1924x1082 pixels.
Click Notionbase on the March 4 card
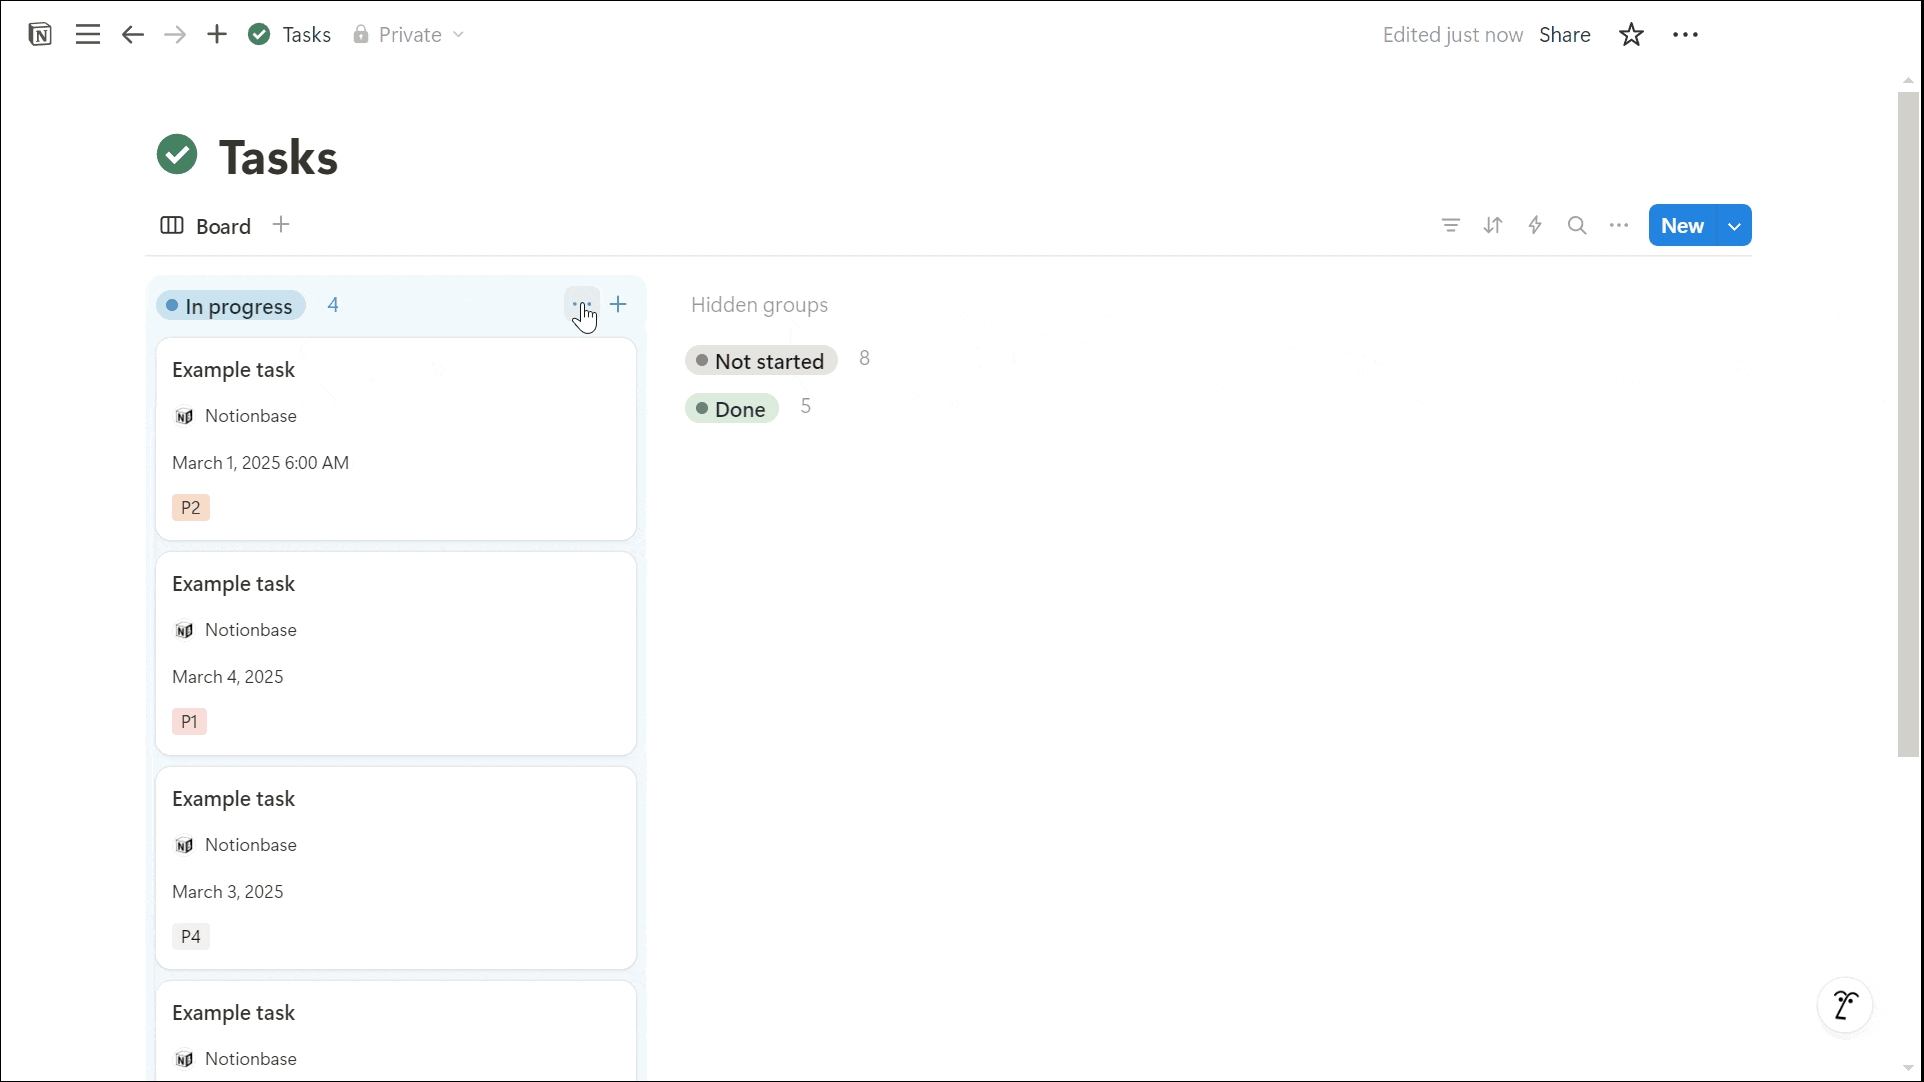(x=251, y=630)
